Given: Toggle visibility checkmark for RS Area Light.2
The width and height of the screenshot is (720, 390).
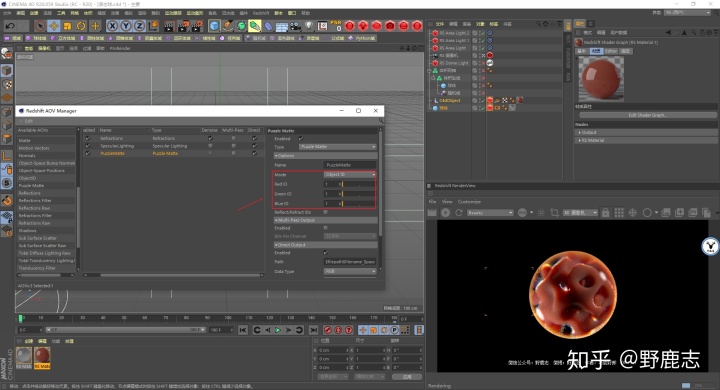Looking at the screenshot, I should click(483, 33).
